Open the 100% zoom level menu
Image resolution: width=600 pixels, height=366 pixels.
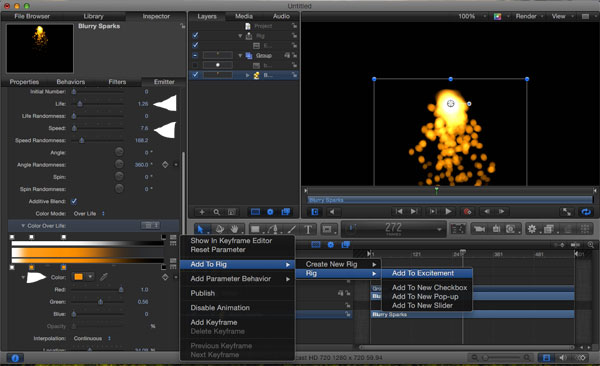(x=472, y=16)
